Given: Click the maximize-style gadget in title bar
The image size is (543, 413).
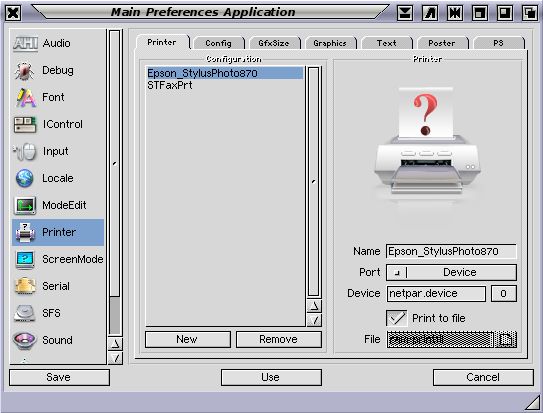Looking at the screenshot, I should [x=505, y=13].
